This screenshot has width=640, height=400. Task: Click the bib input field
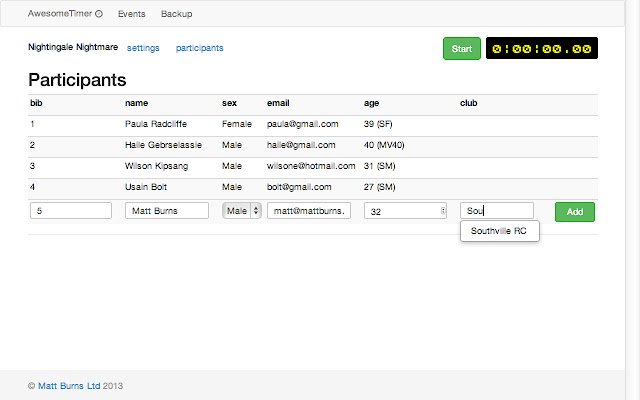(71, 211)
